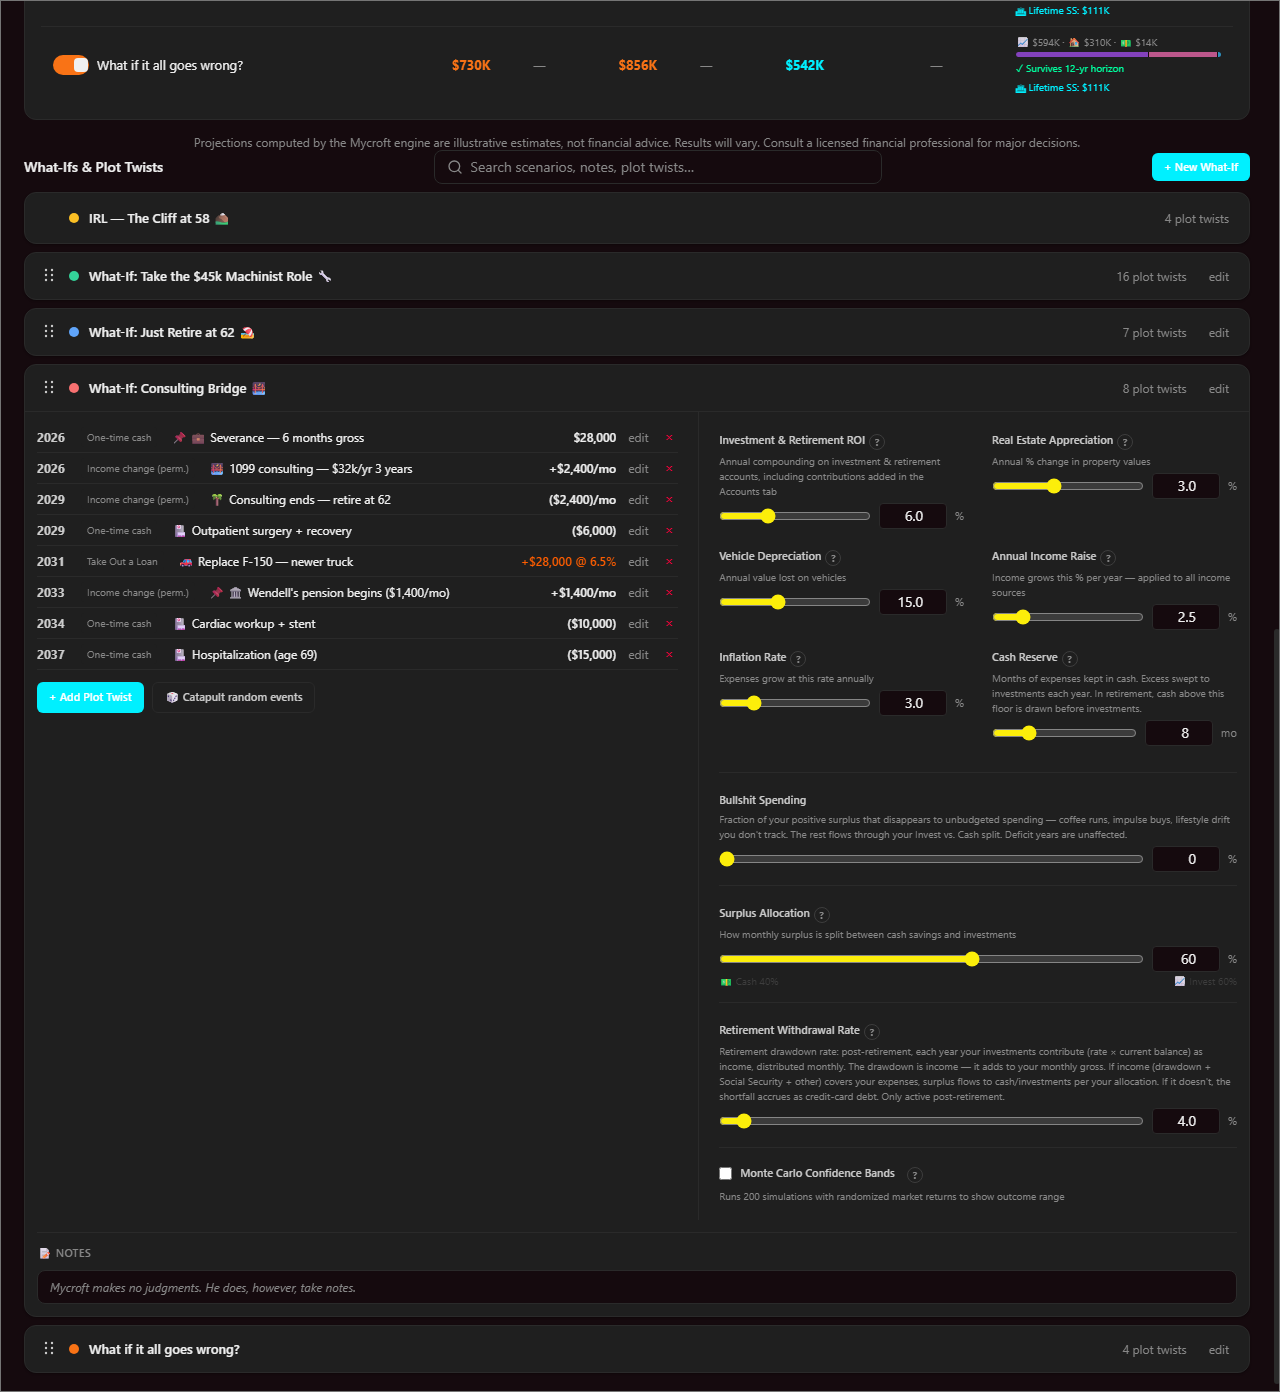Click the pin icon on Wendell's pension row
Viewport: 1280px width, 1392px height.
tap(216, 593)
